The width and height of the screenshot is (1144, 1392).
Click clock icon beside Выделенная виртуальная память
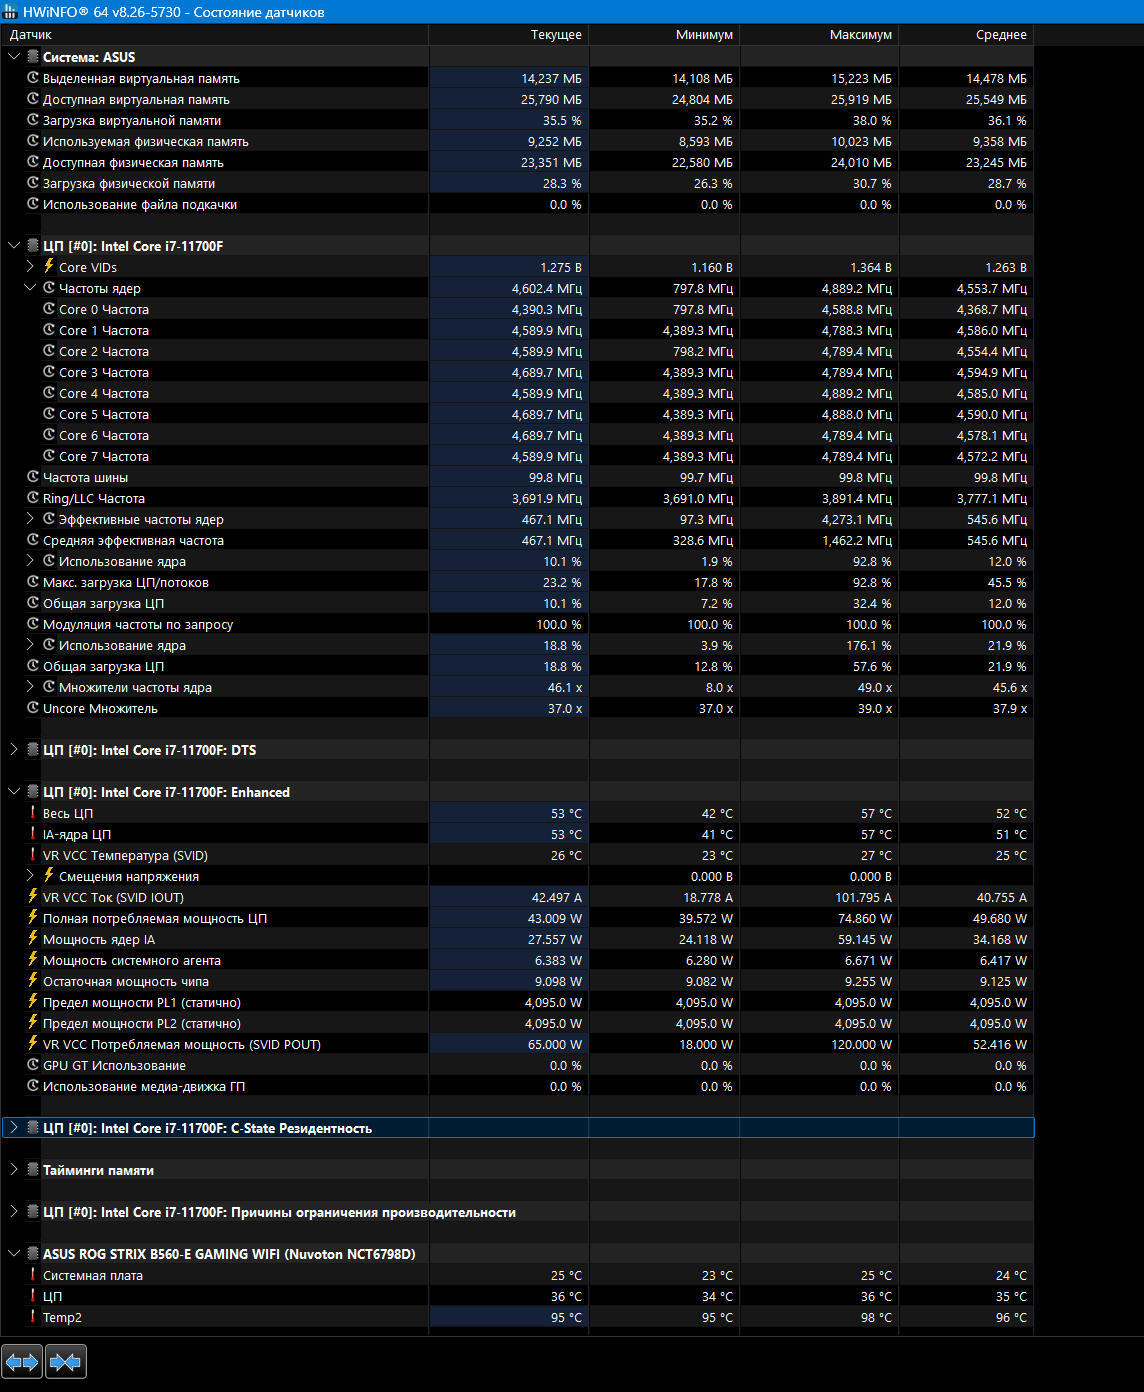33,78
